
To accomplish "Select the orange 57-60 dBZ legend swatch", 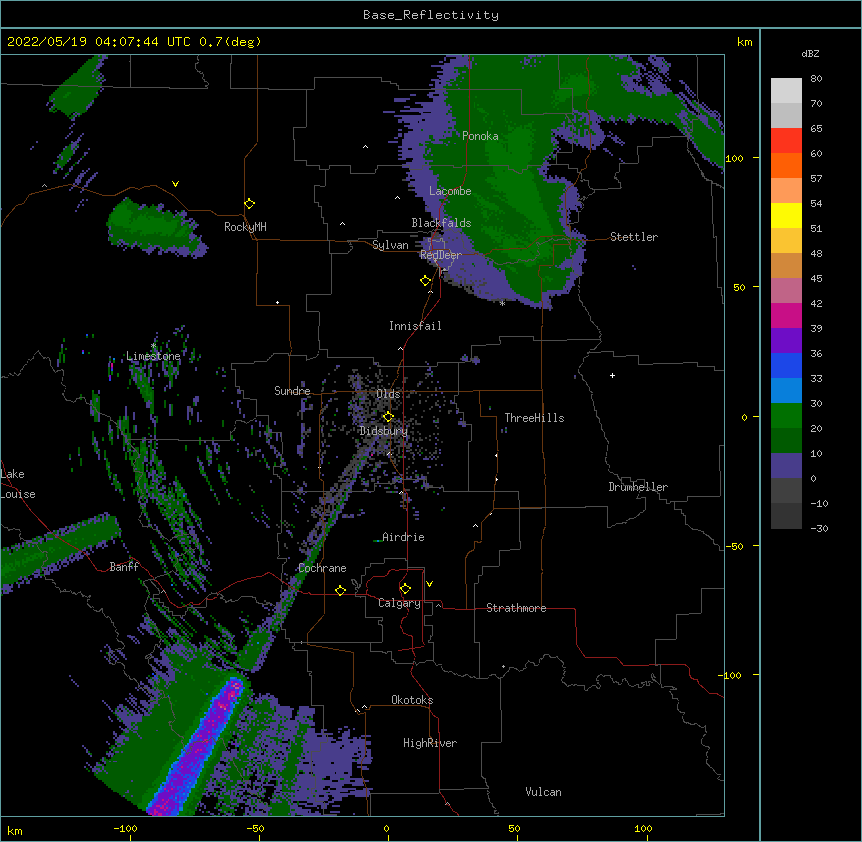I will coord(786,165).
